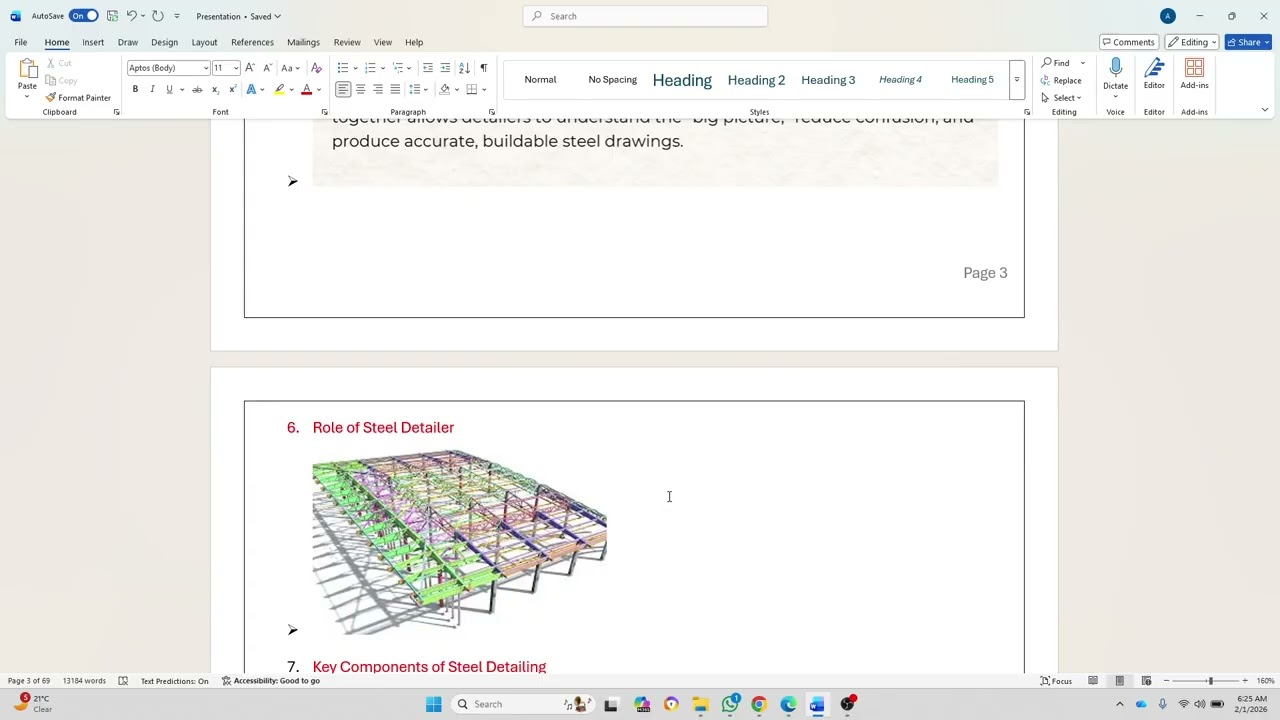Switch to the Layout tab
Image resolution: width=1280 pixels, height=720 pixels.
[204, 42]
